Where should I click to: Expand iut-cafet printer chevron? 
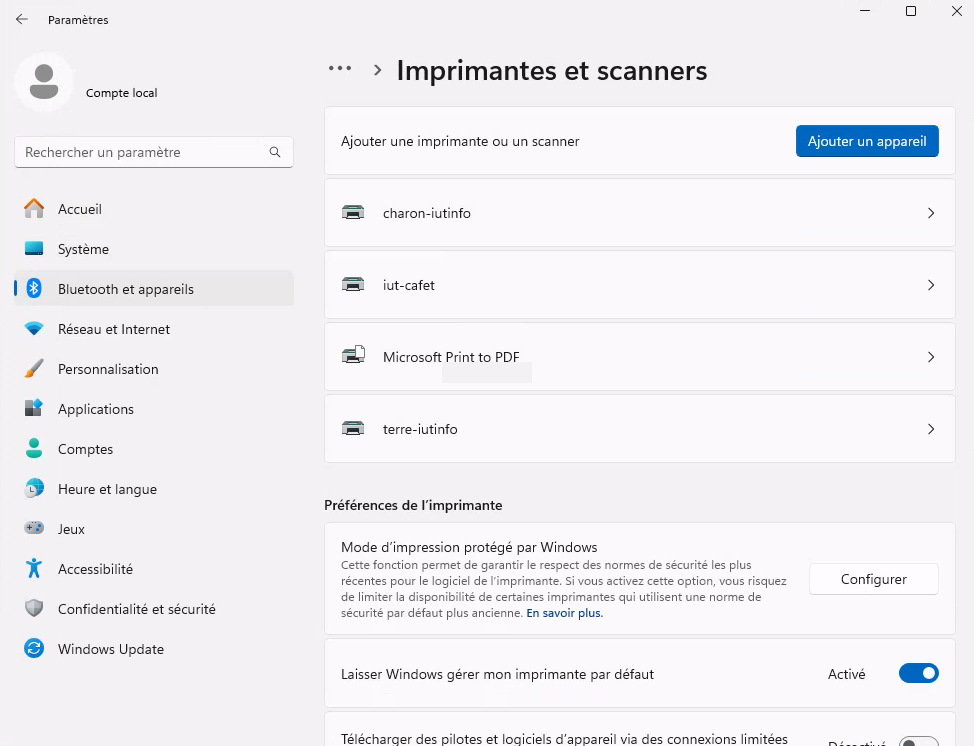pyautogui.click(x=931, y=285)
